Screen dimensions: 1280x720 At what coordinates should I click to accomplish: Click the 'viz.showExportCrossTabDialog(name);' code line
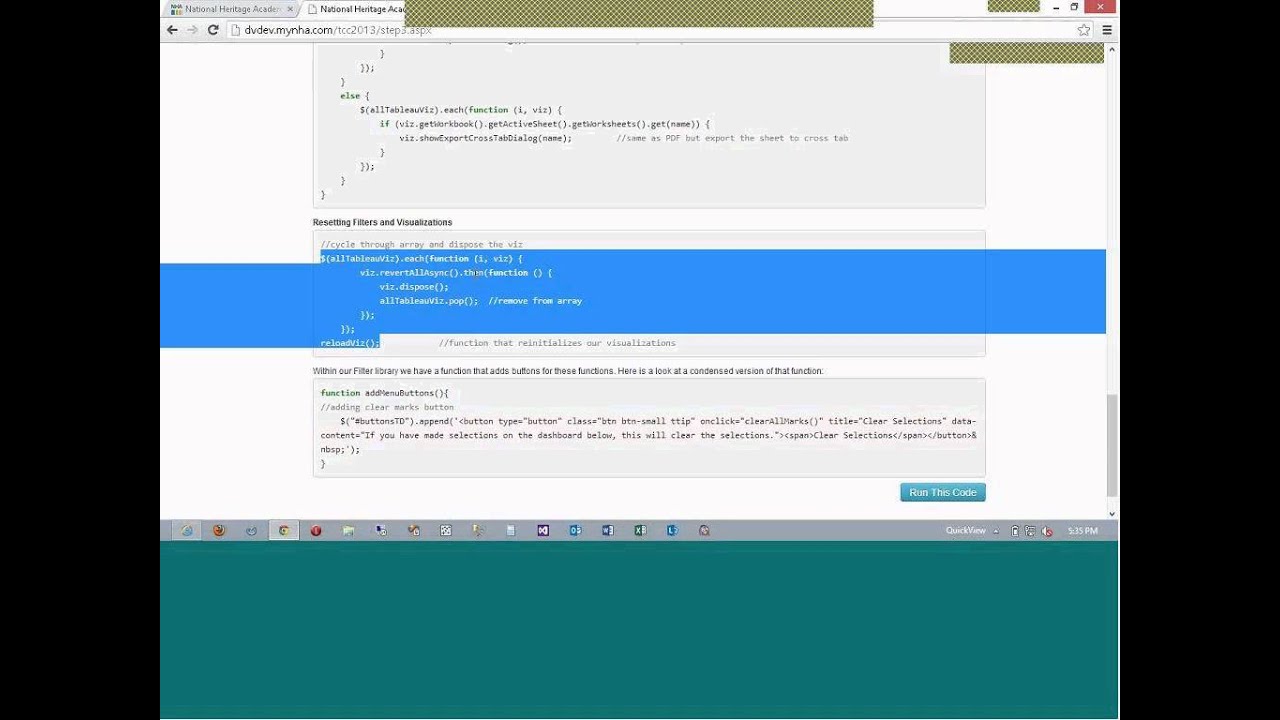click(485, 138)
